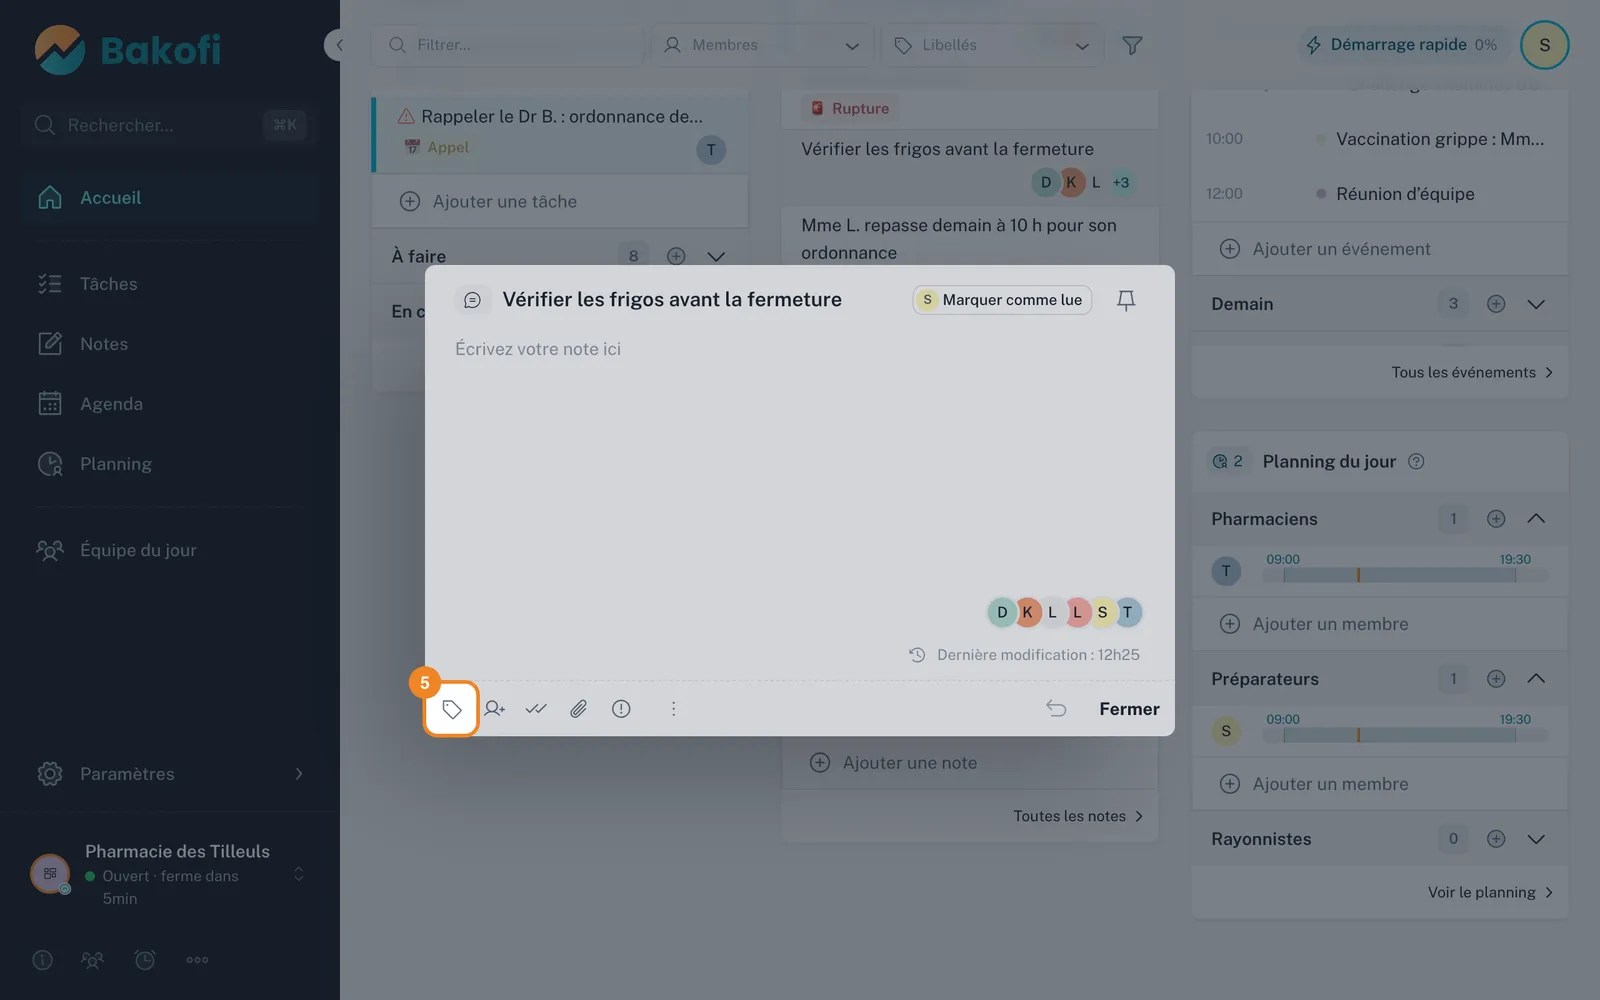Collapse the Pharmaciens section
Screen dimensions: 1600x1000
[1536, 519]
